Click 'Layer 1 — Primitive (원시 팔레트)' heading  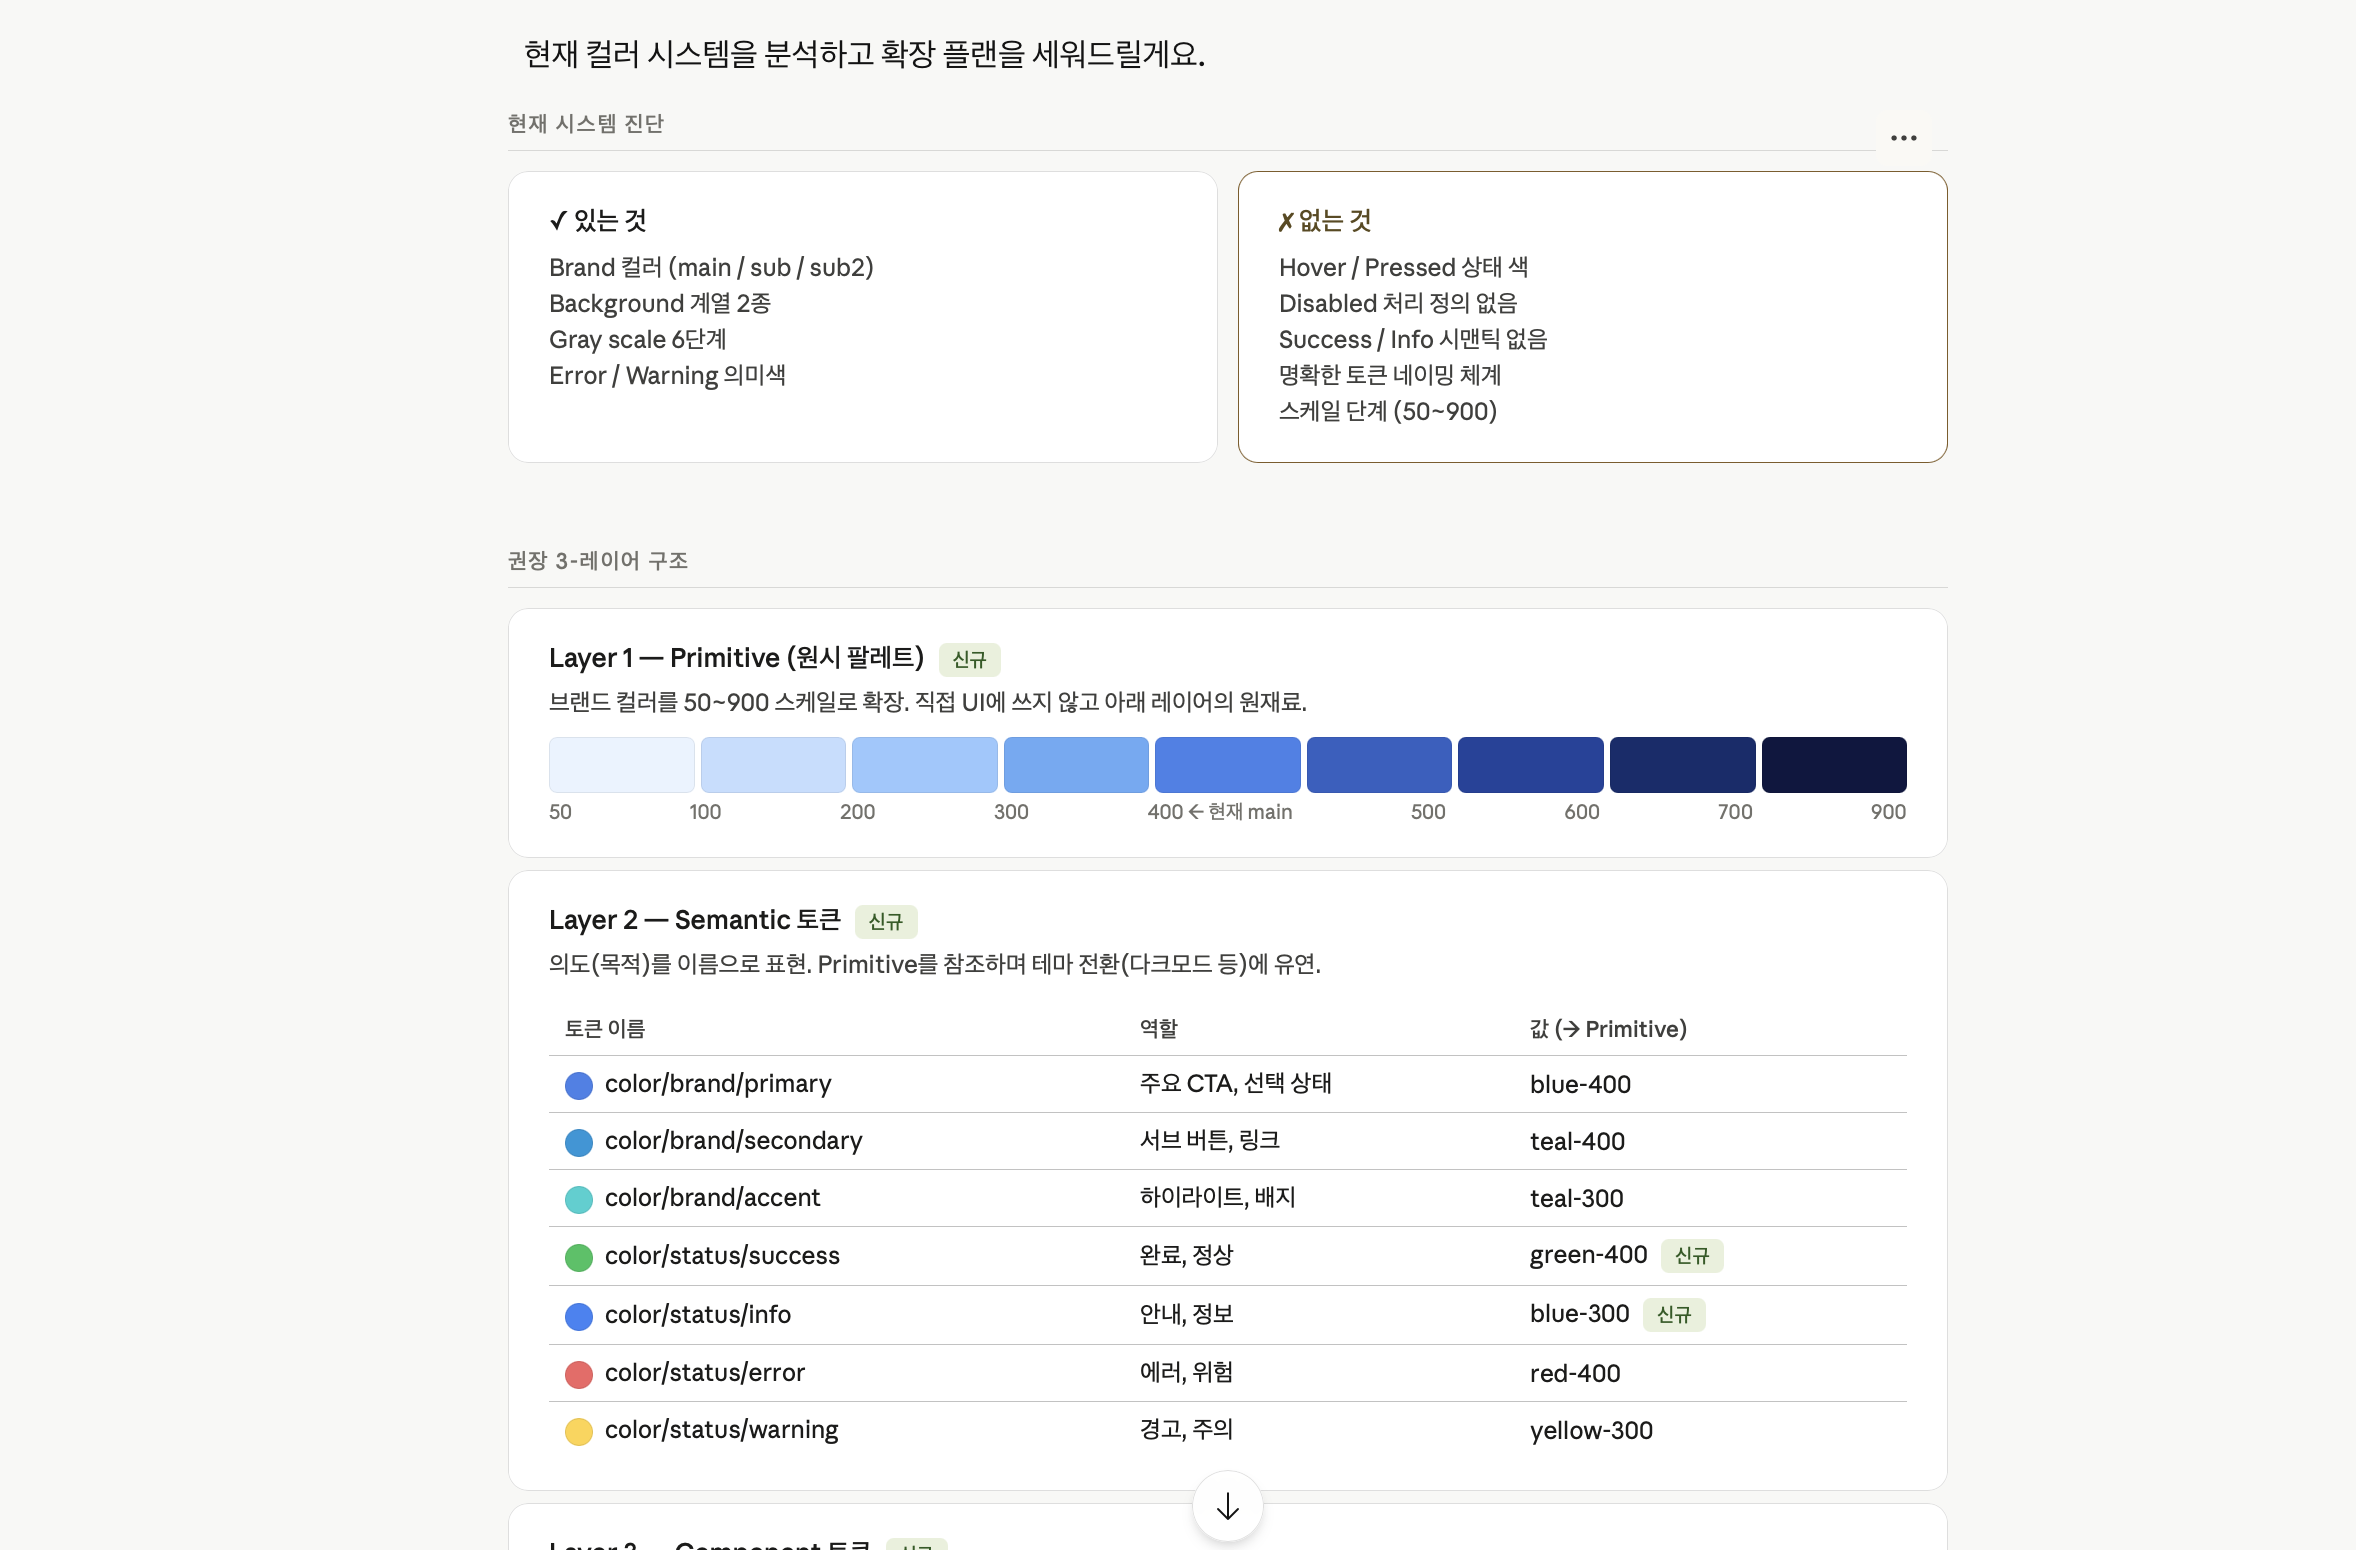click(x=736, y=658)
